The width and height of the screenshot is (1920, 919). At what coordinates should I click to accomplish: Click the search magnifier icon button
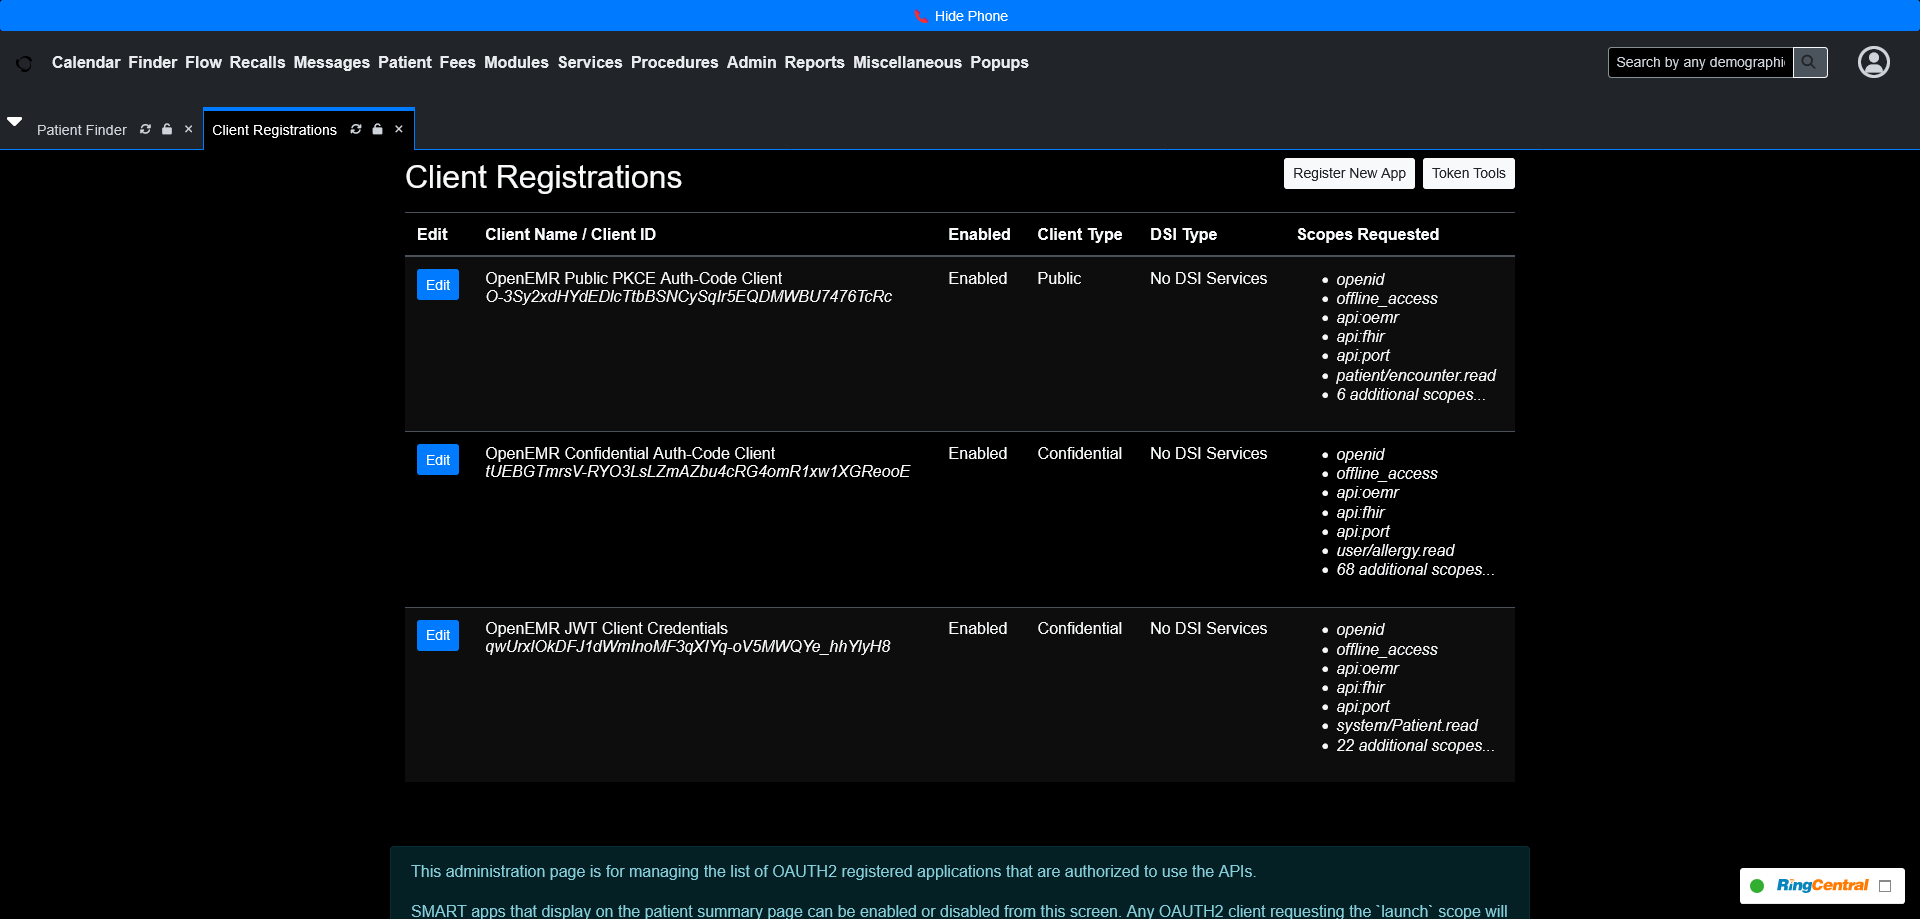1809,62
